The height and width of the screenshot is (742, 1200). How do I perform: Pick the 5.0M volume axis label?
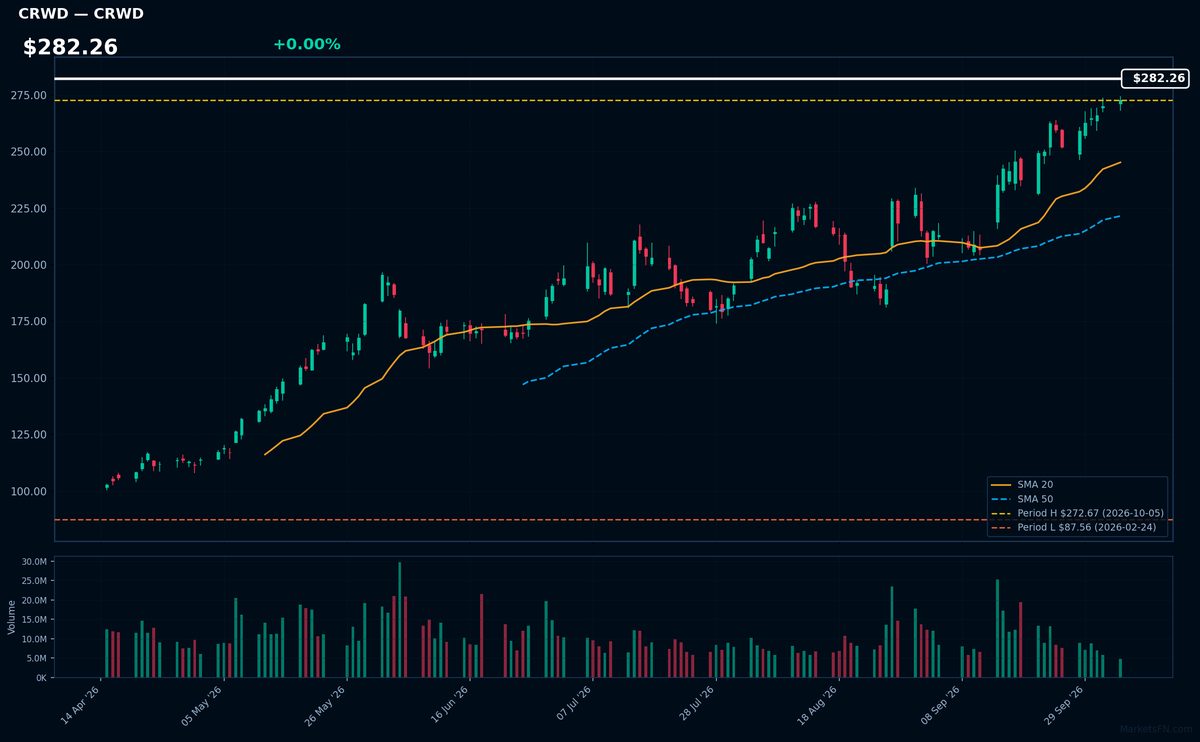35,659
